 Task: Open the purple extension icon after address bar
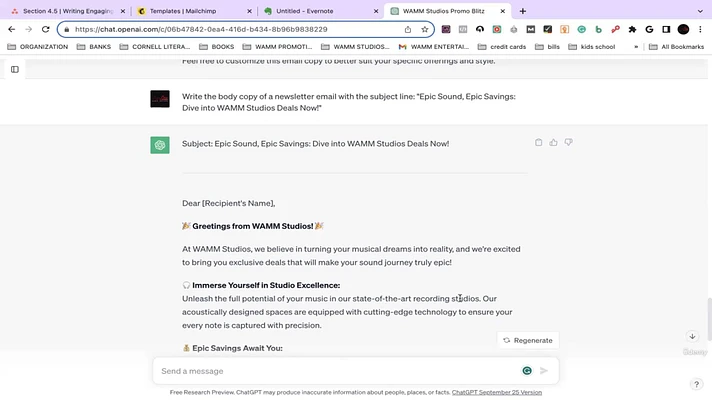click(446, 30)
